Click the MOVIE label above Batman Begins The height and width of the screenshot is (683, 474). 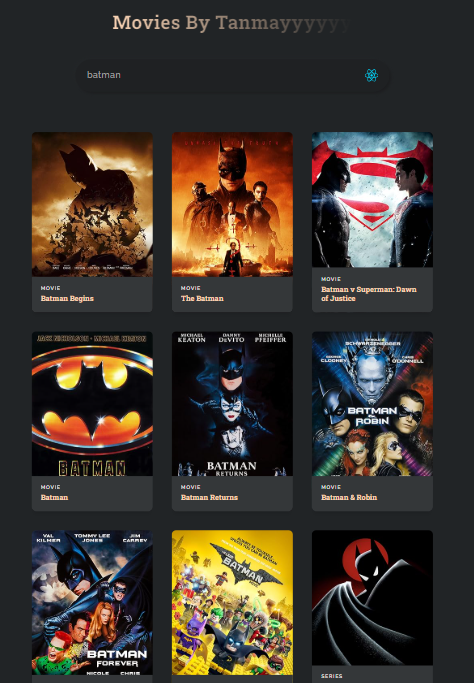(x=51, y=288)
